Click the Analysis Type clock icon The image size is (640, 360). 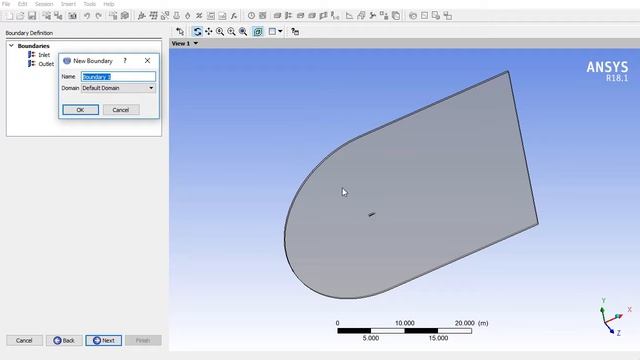click(251, 16)
